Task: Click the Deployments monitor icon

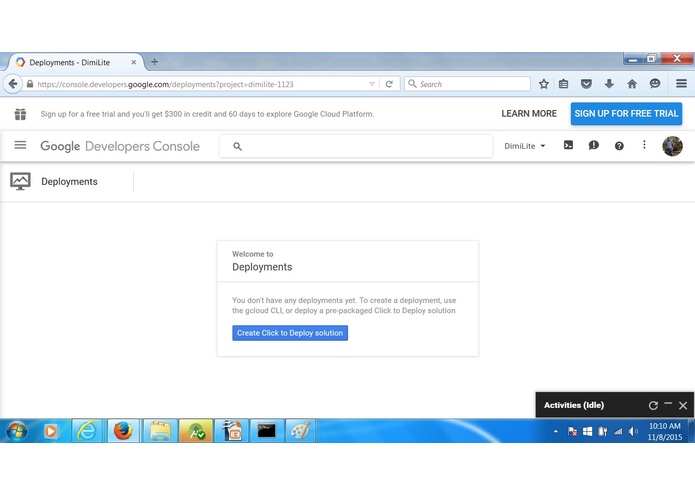Action: 20,181
